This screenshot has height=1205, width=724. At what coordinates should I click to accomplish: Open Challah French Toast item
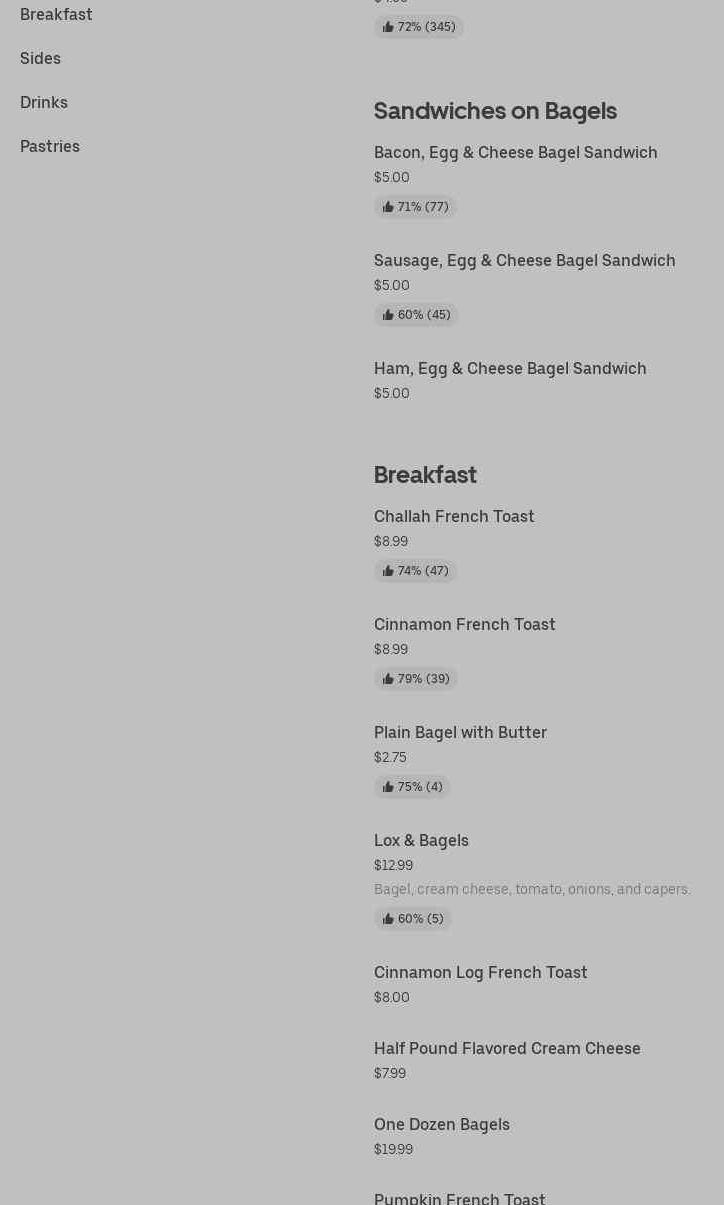pyautogui.click(x=454, y=516)
